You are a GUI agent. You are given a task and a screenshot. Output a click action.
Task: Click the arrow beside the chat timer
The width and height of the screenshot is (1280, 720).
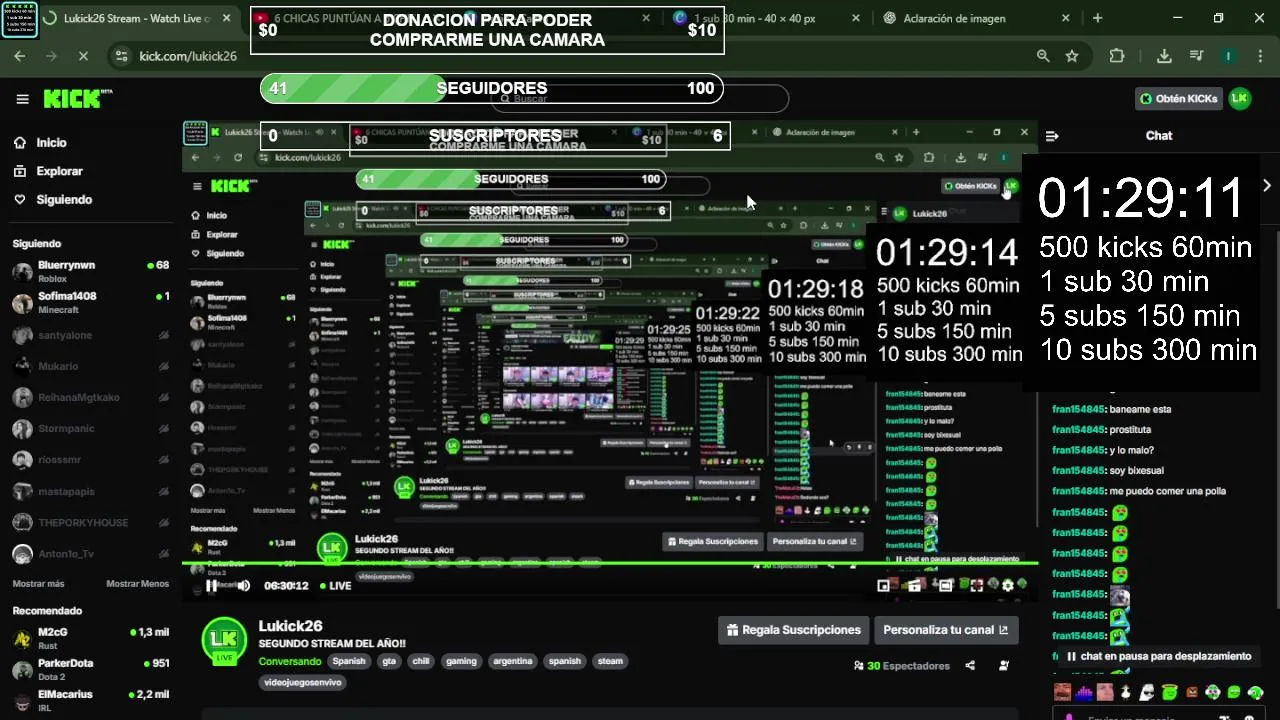pos(1267,185)
